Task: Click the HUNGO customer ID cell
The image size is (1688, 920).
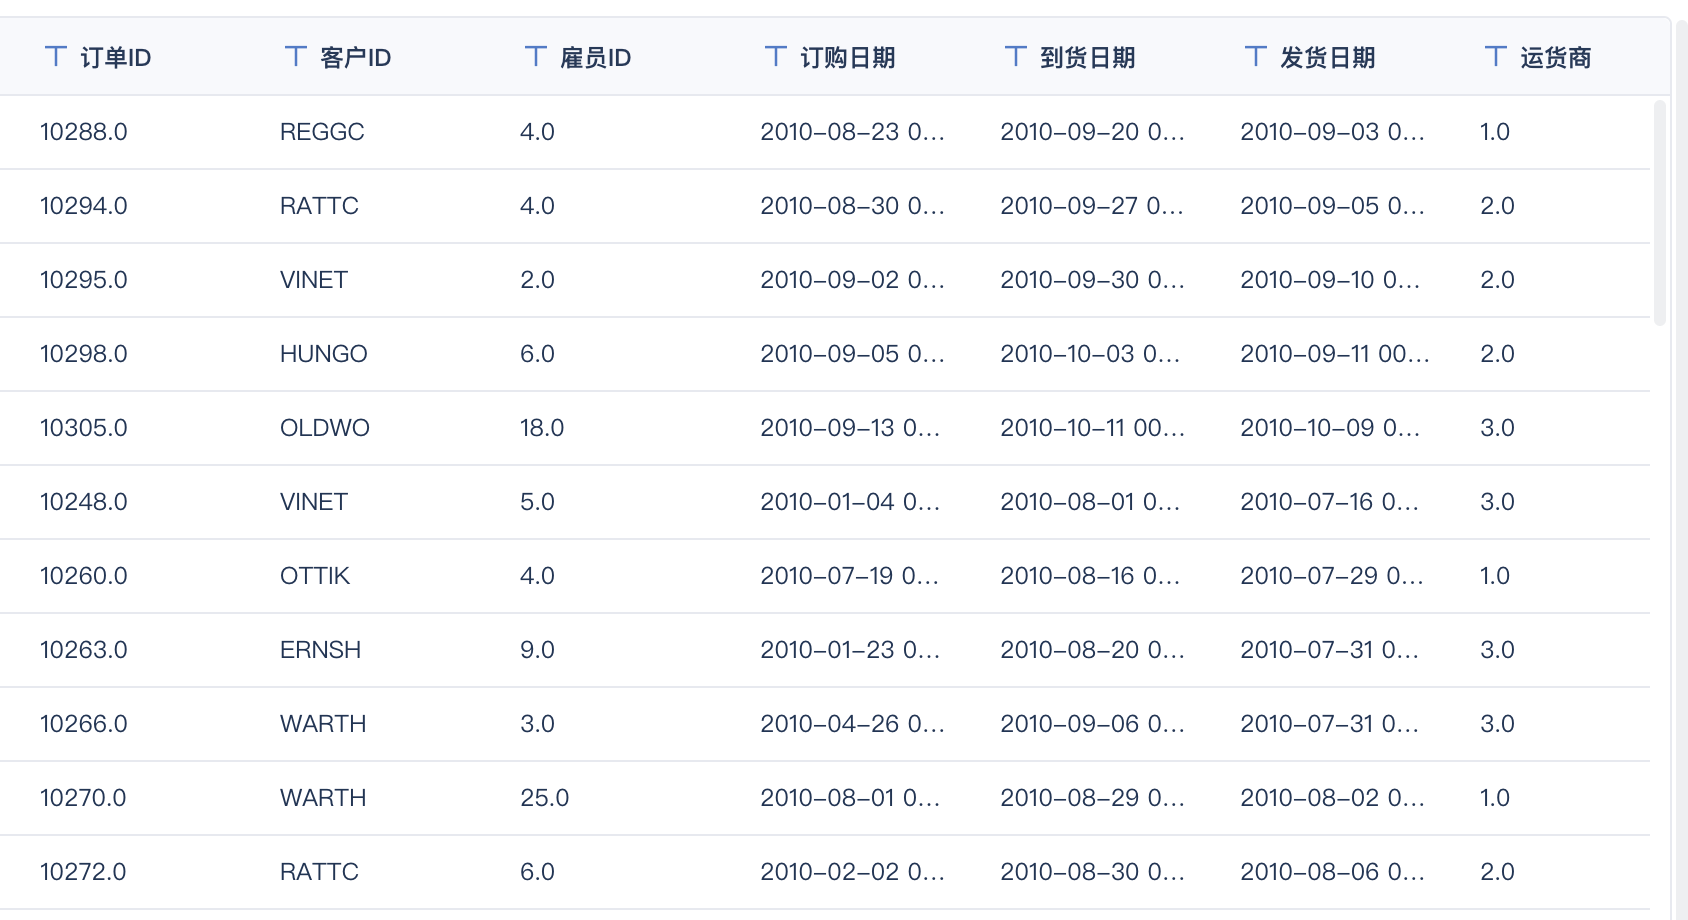Action: (324, 354)
